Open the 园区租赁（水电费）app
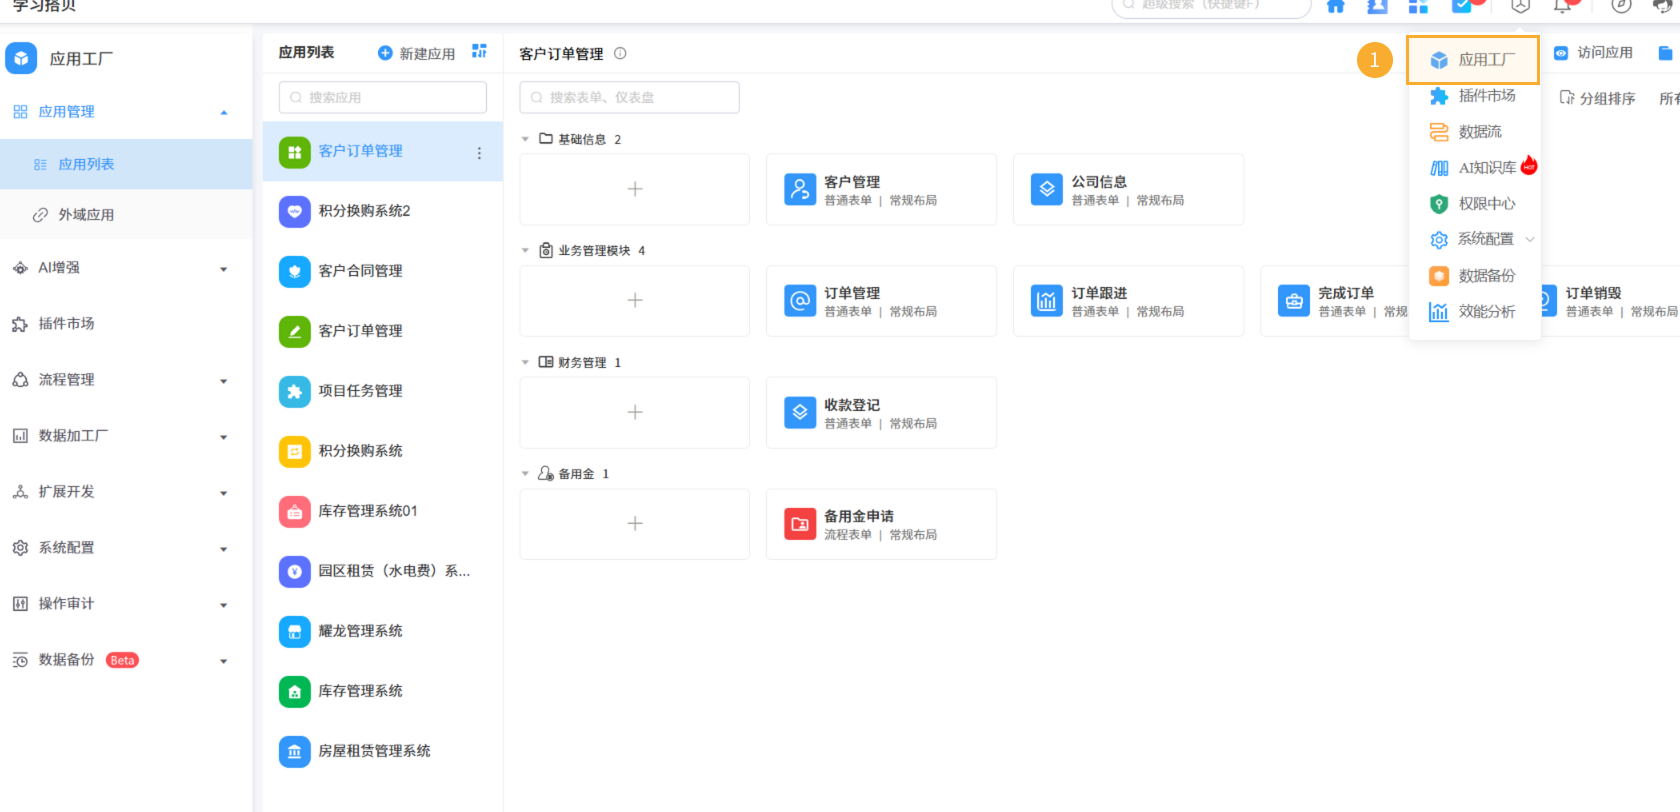Image resolution: width=1680 pixels, height=812 pixels. (x=382, y=571)
